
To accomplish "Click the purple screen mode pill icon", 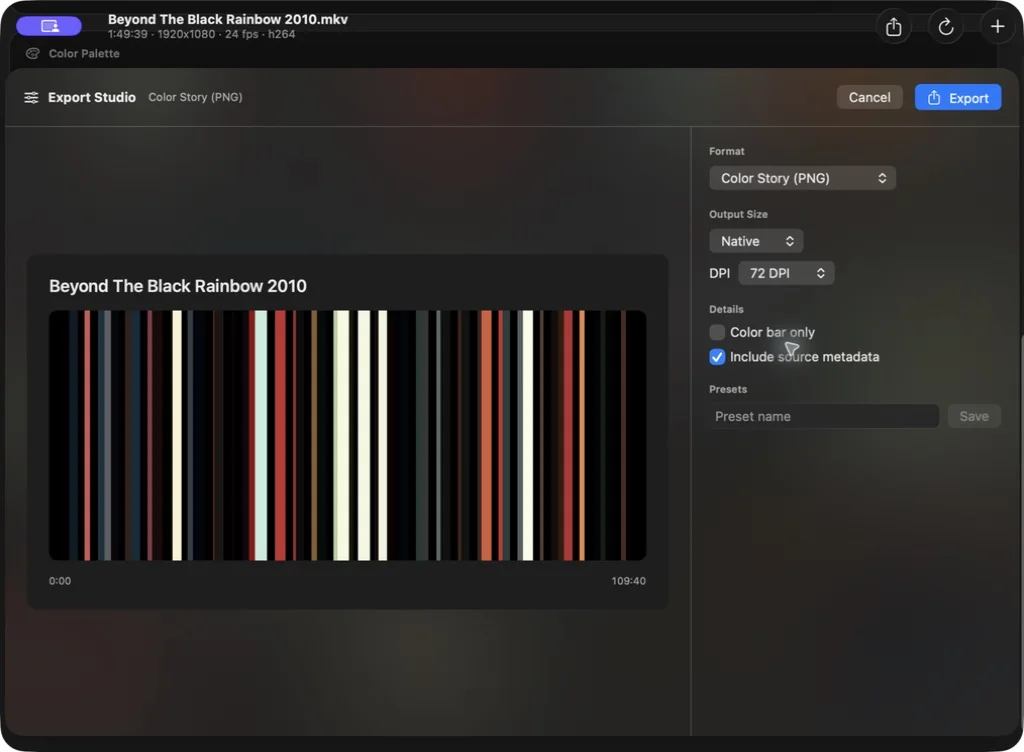I will (x=49, y=26).
